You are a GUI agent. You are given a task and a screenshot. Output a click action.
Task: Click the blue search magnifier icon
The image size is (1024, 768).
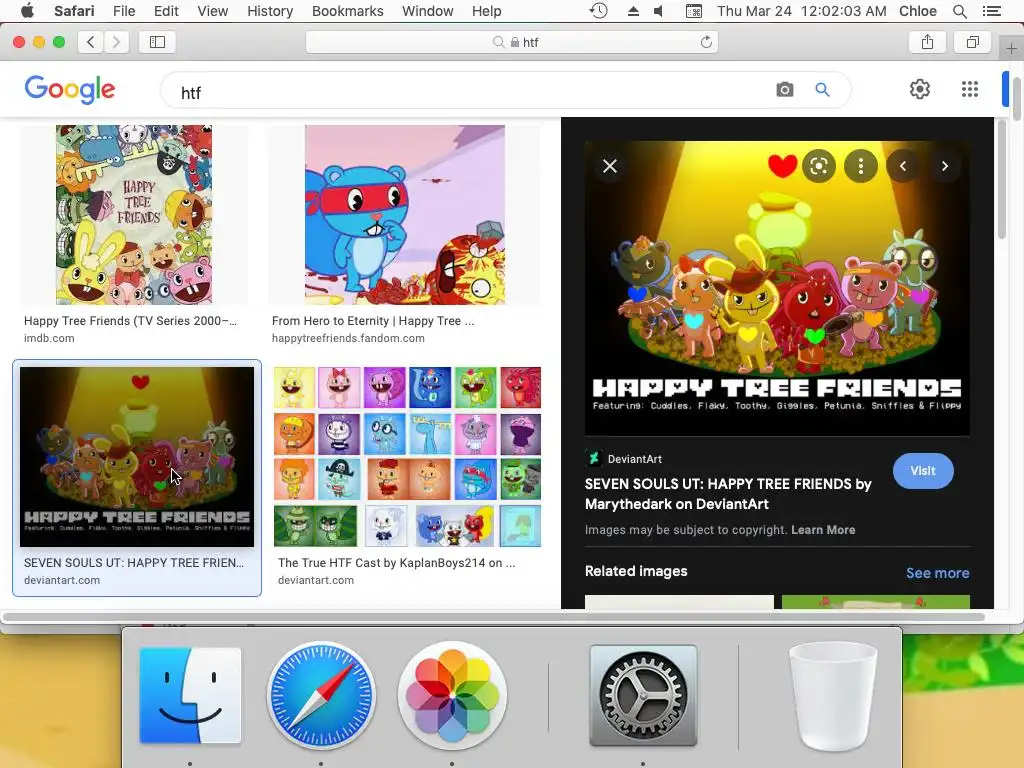[822, 89]
